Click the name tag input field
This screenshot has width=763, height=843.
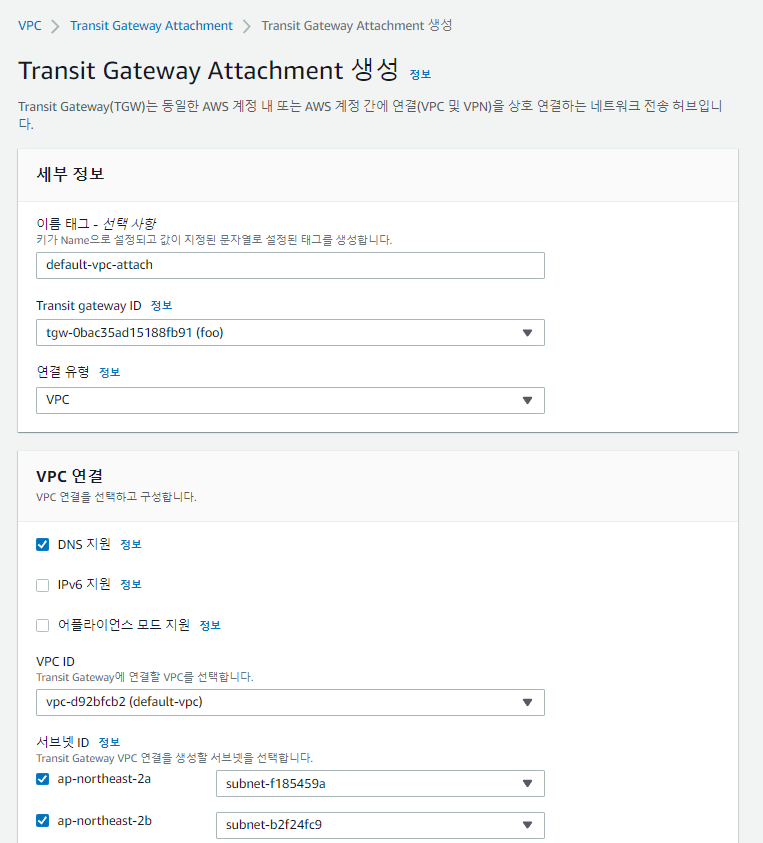(290, 265)
